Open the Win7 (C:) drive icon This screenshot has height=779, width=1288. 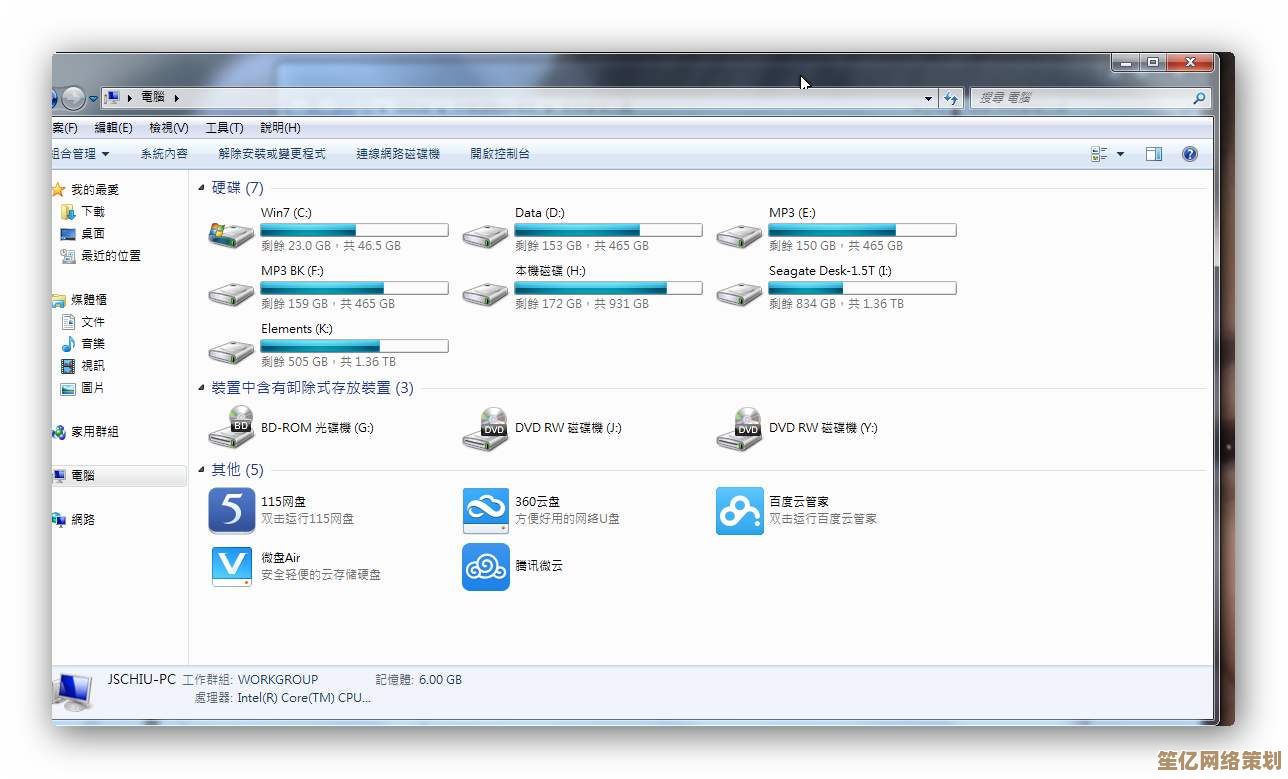coord(231,234)
